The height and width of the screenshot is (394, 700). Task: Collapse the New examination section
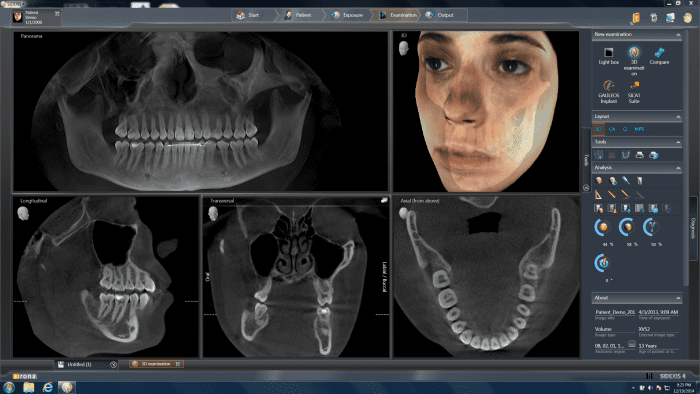pyautogui.click(x=678, y=34)
